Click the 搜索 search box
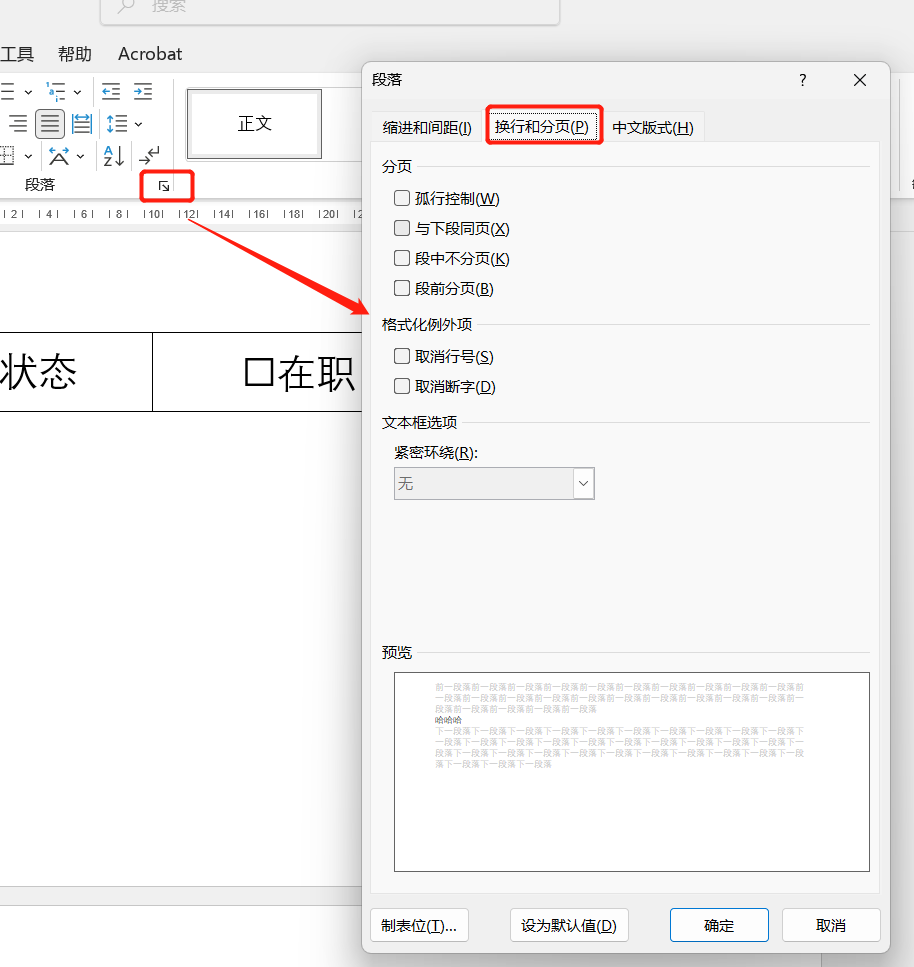 330,9
